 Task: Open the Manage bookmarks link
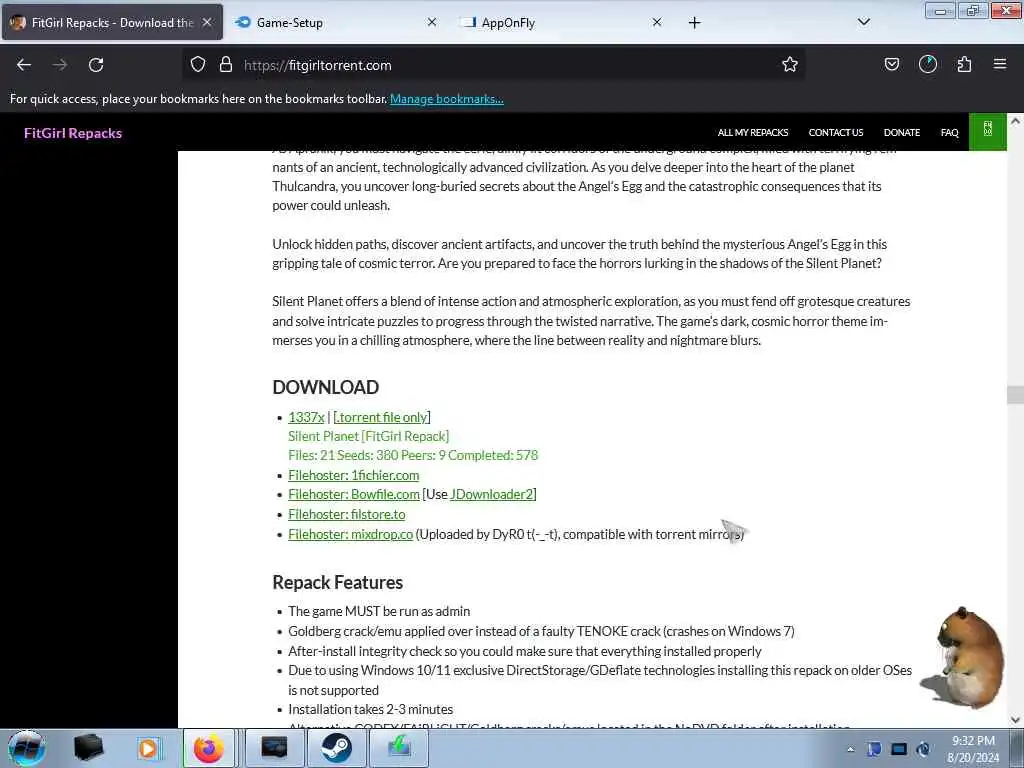click(447, 99)
